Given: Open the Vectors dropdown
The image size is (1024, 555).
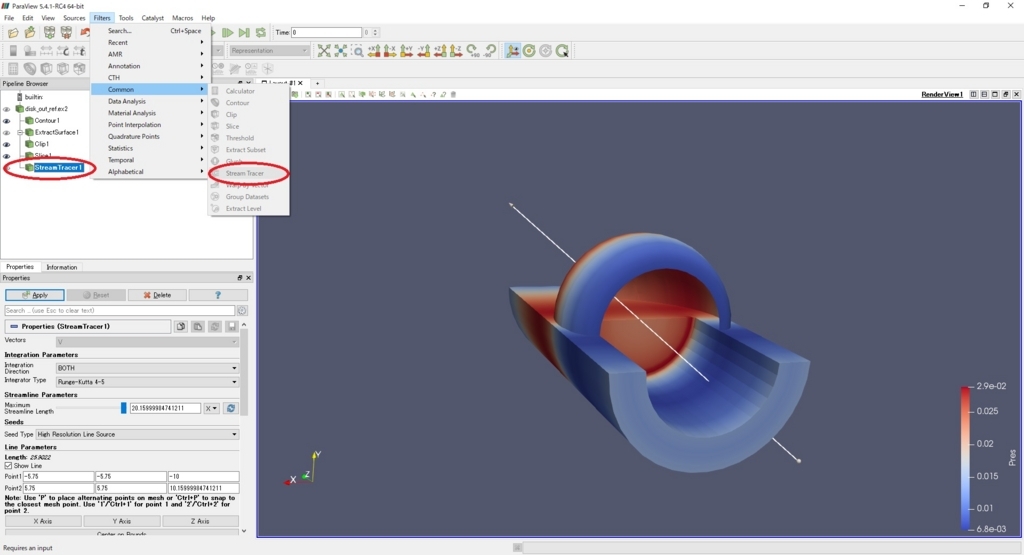Looking at the screenshot, I should [x=147, y=341].
